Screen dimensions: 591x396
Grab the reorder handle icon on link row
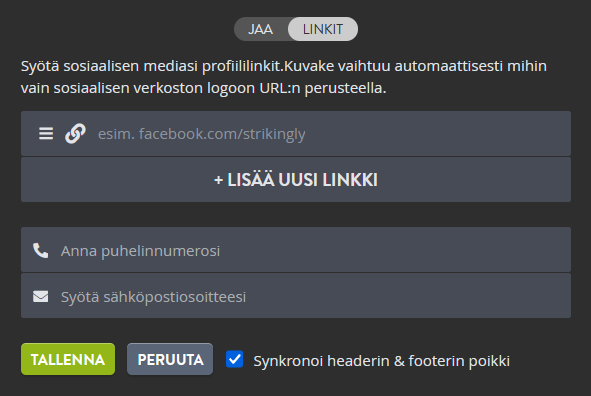click(46, 133)
